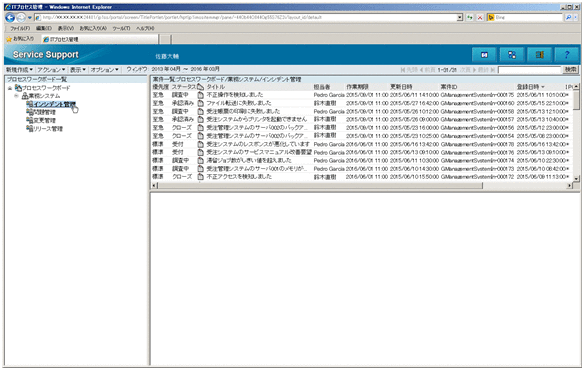Viewport: 585px width, 371px height.
Task: Open the アクション dropdown menu
Action: [x=51, y=69]
